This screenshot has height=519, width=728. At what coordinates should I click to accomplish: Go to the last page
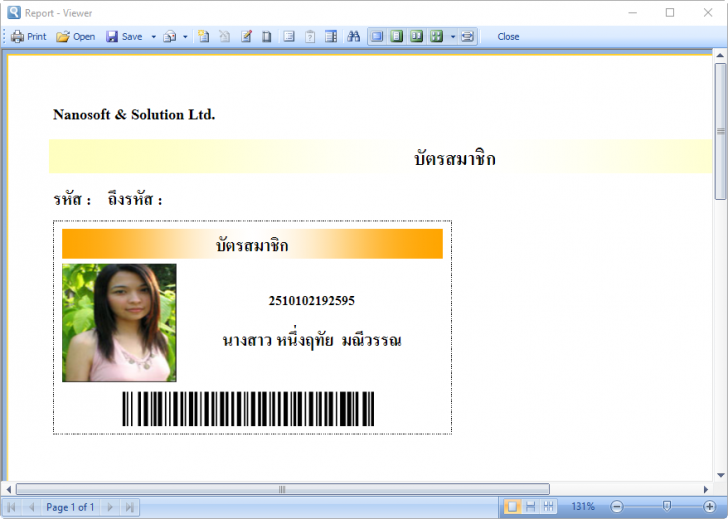click(130, 507)
